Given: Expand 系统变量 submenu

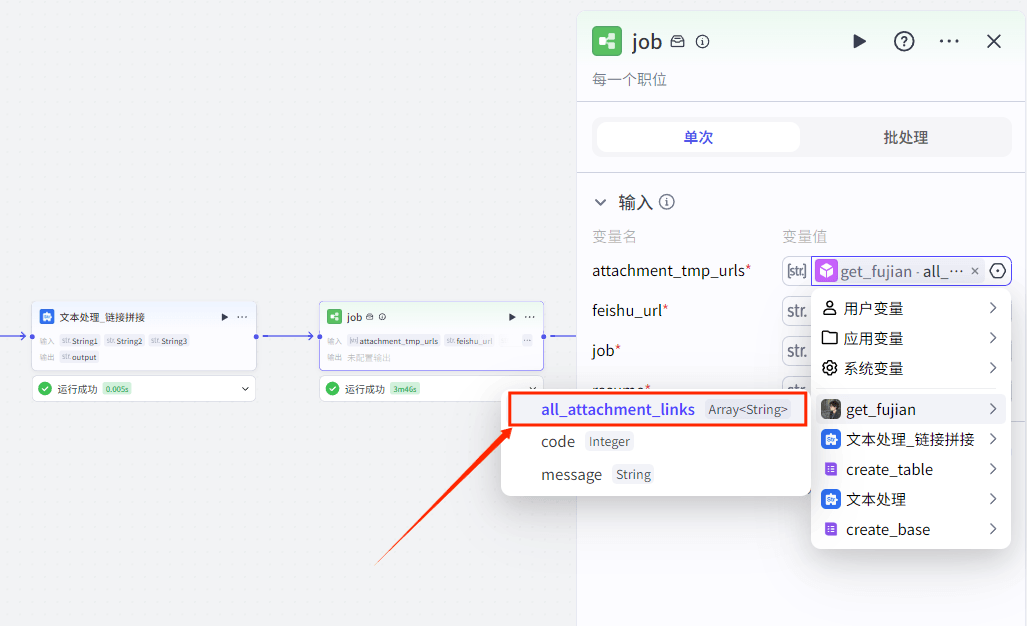Looking at the screenshot, I should pyautogui.click(x=910, y=369).
